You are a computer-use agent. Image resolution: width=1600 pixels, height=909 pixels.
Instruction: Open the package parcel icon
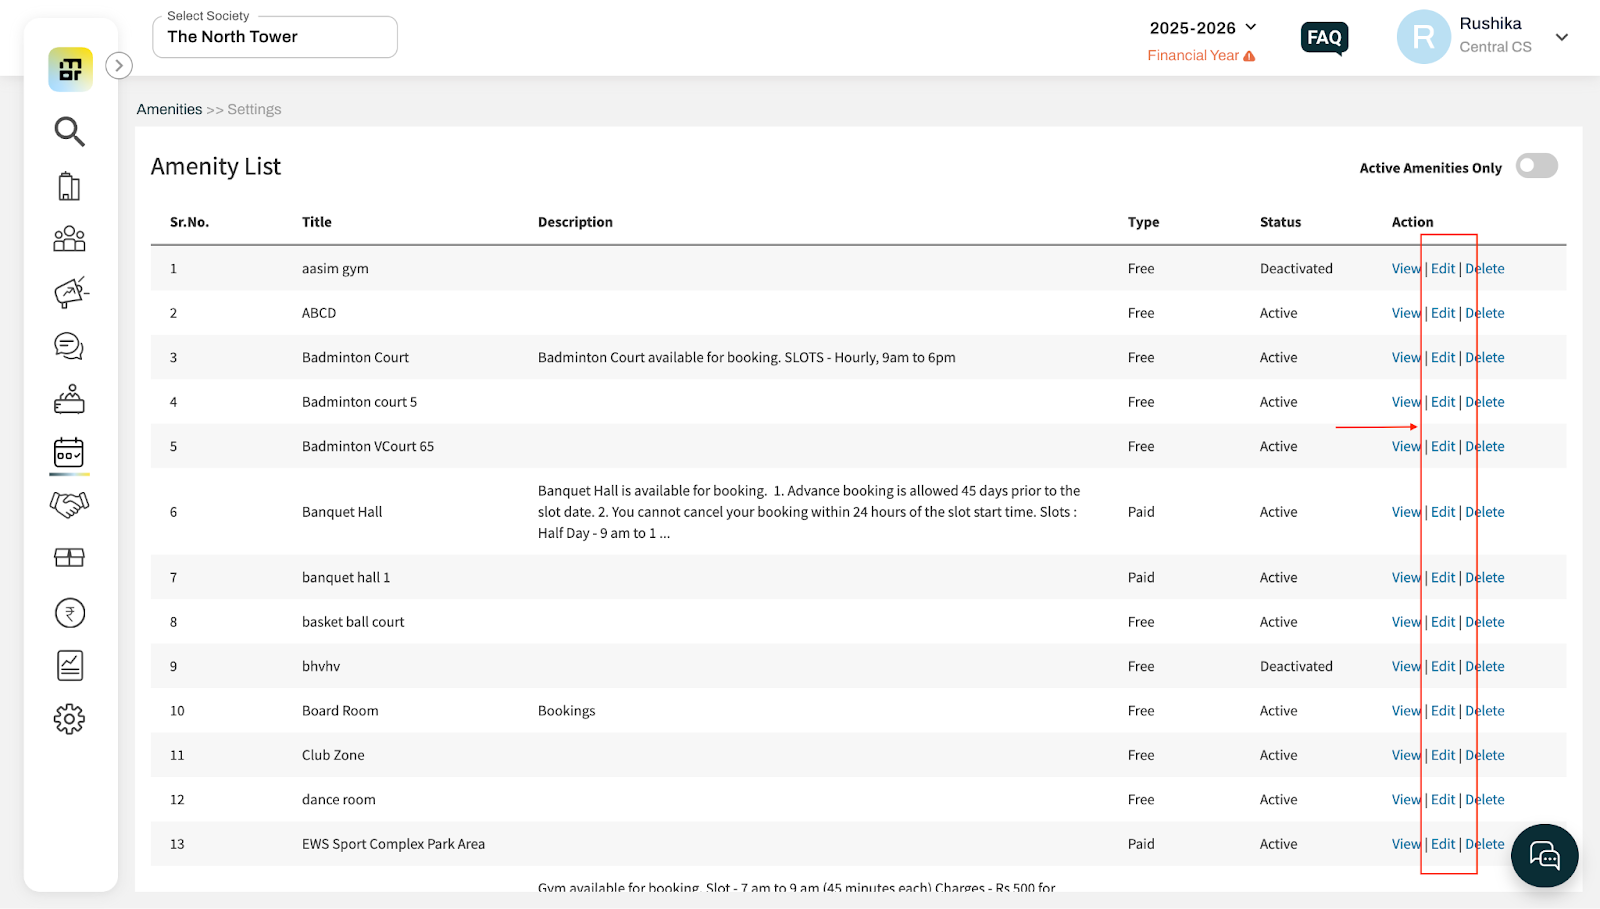point(69,558)
